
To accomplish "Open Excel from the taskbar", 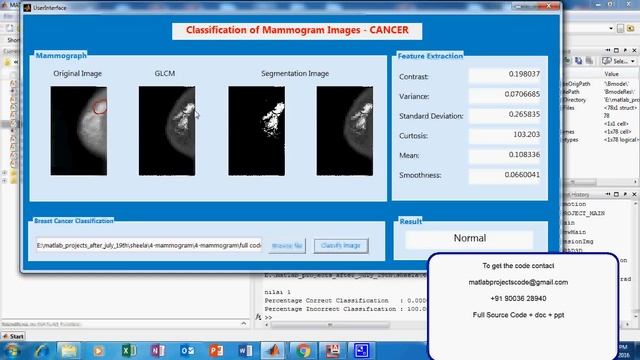I will click(128, 351).
